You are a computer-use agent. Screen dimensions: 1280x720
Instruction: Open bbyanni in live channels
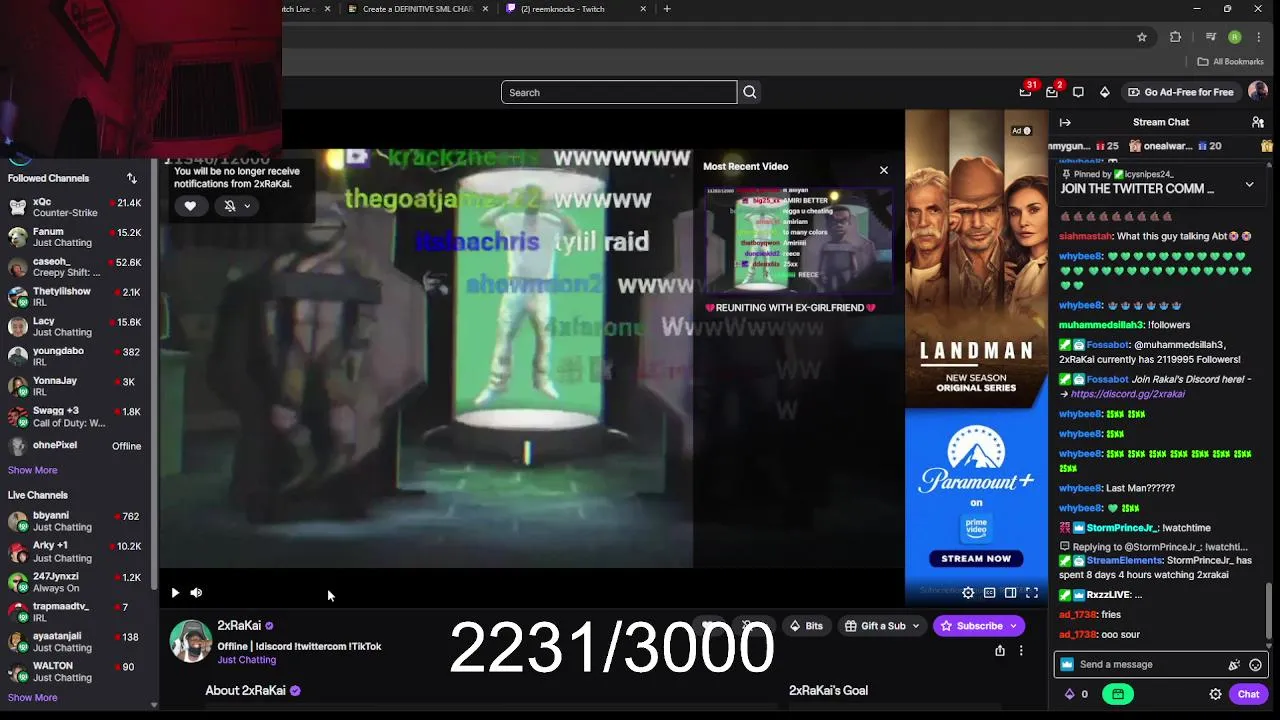pyautogui.click(x=75, y=522)
